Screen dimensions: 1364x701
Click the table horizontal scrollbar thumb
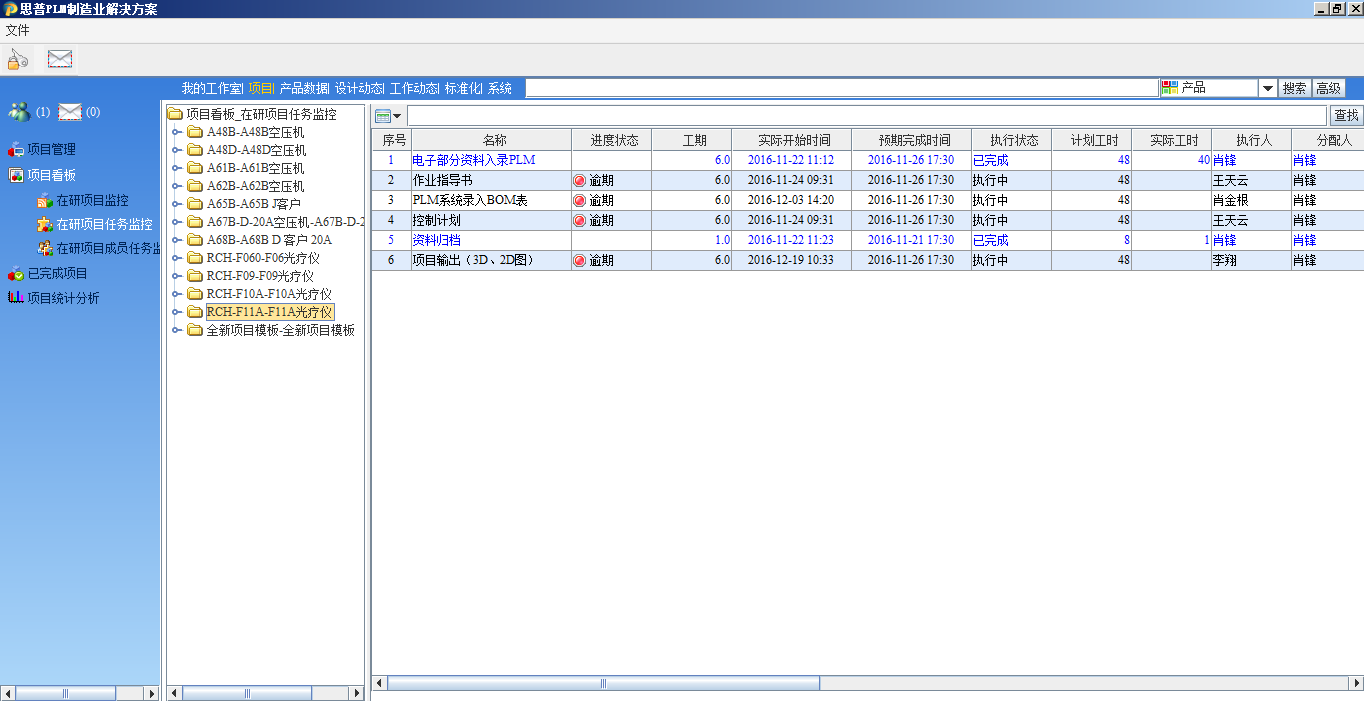tap(603, 684)
